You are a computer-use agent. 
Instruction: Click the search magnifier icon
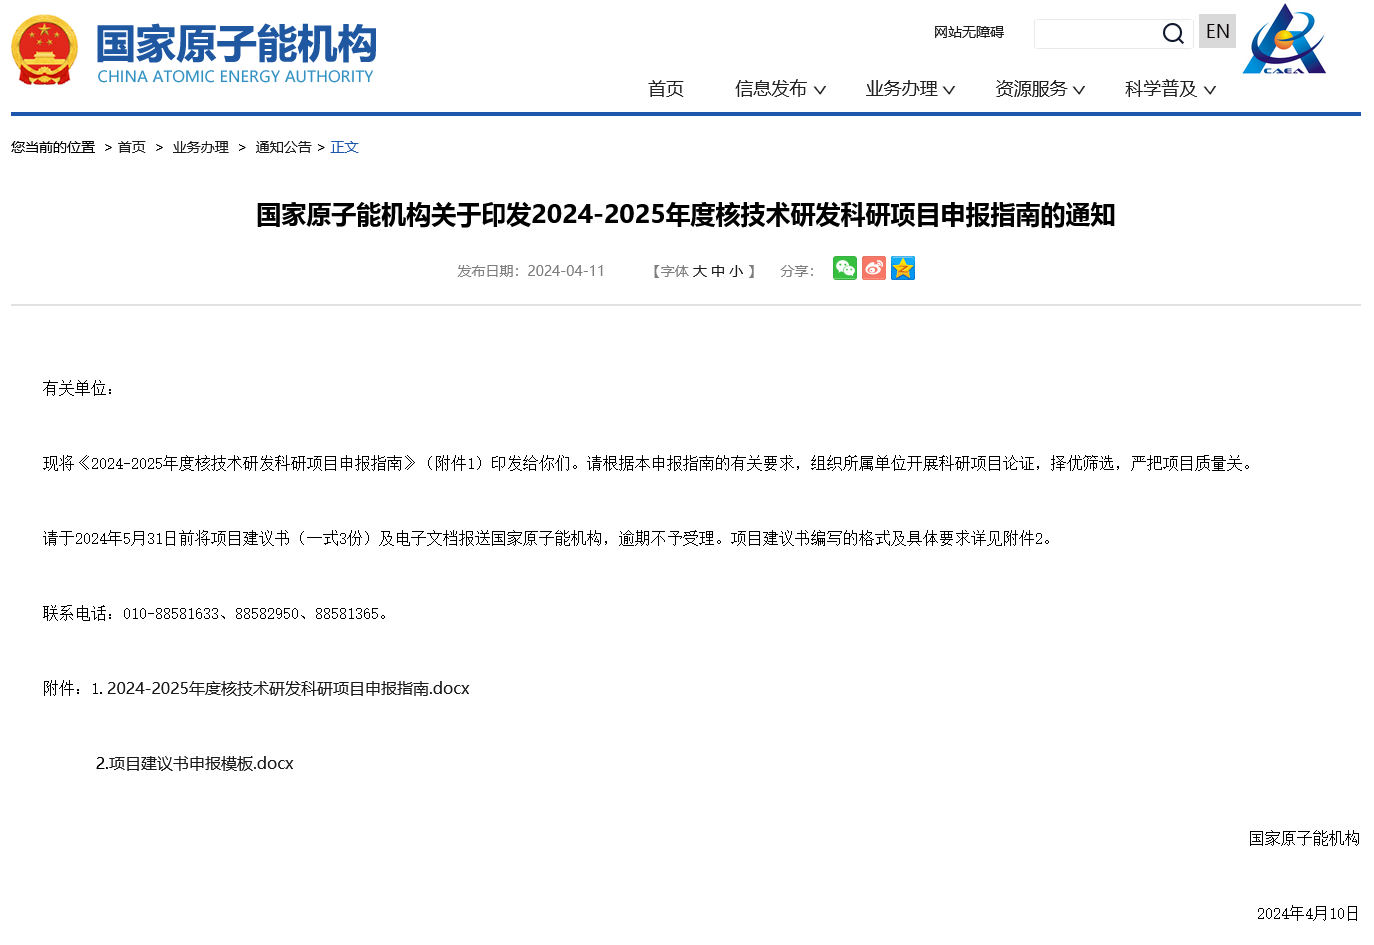tap(1173, 34)
